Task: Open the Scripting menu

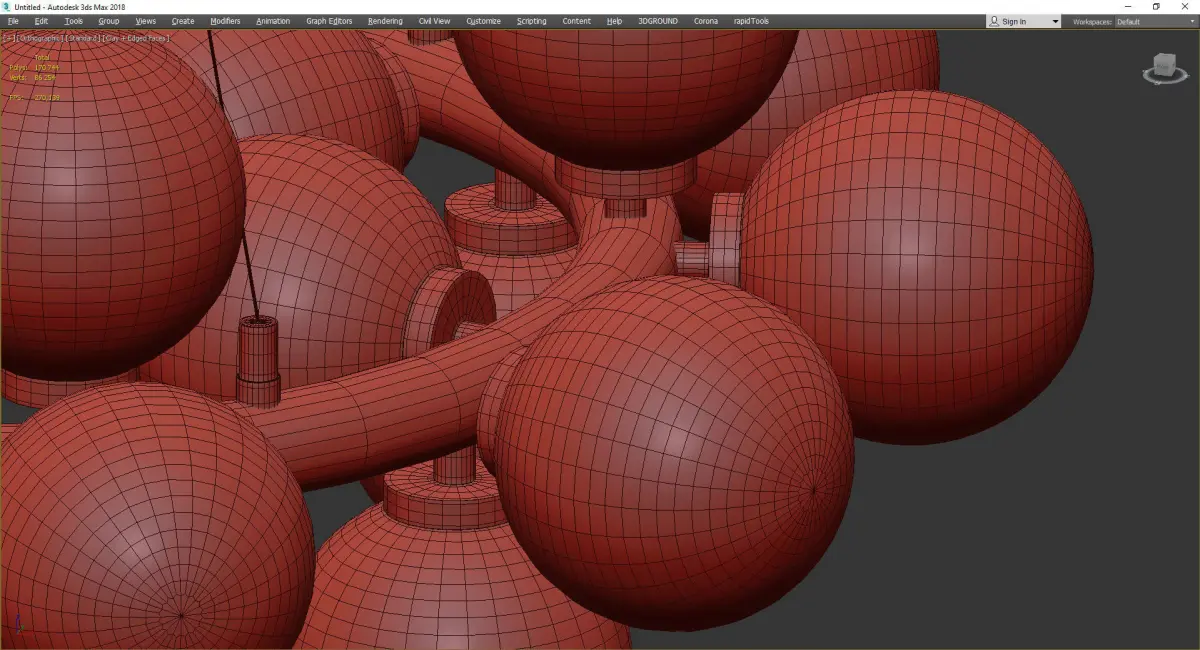Action: [x=532, y=21]
